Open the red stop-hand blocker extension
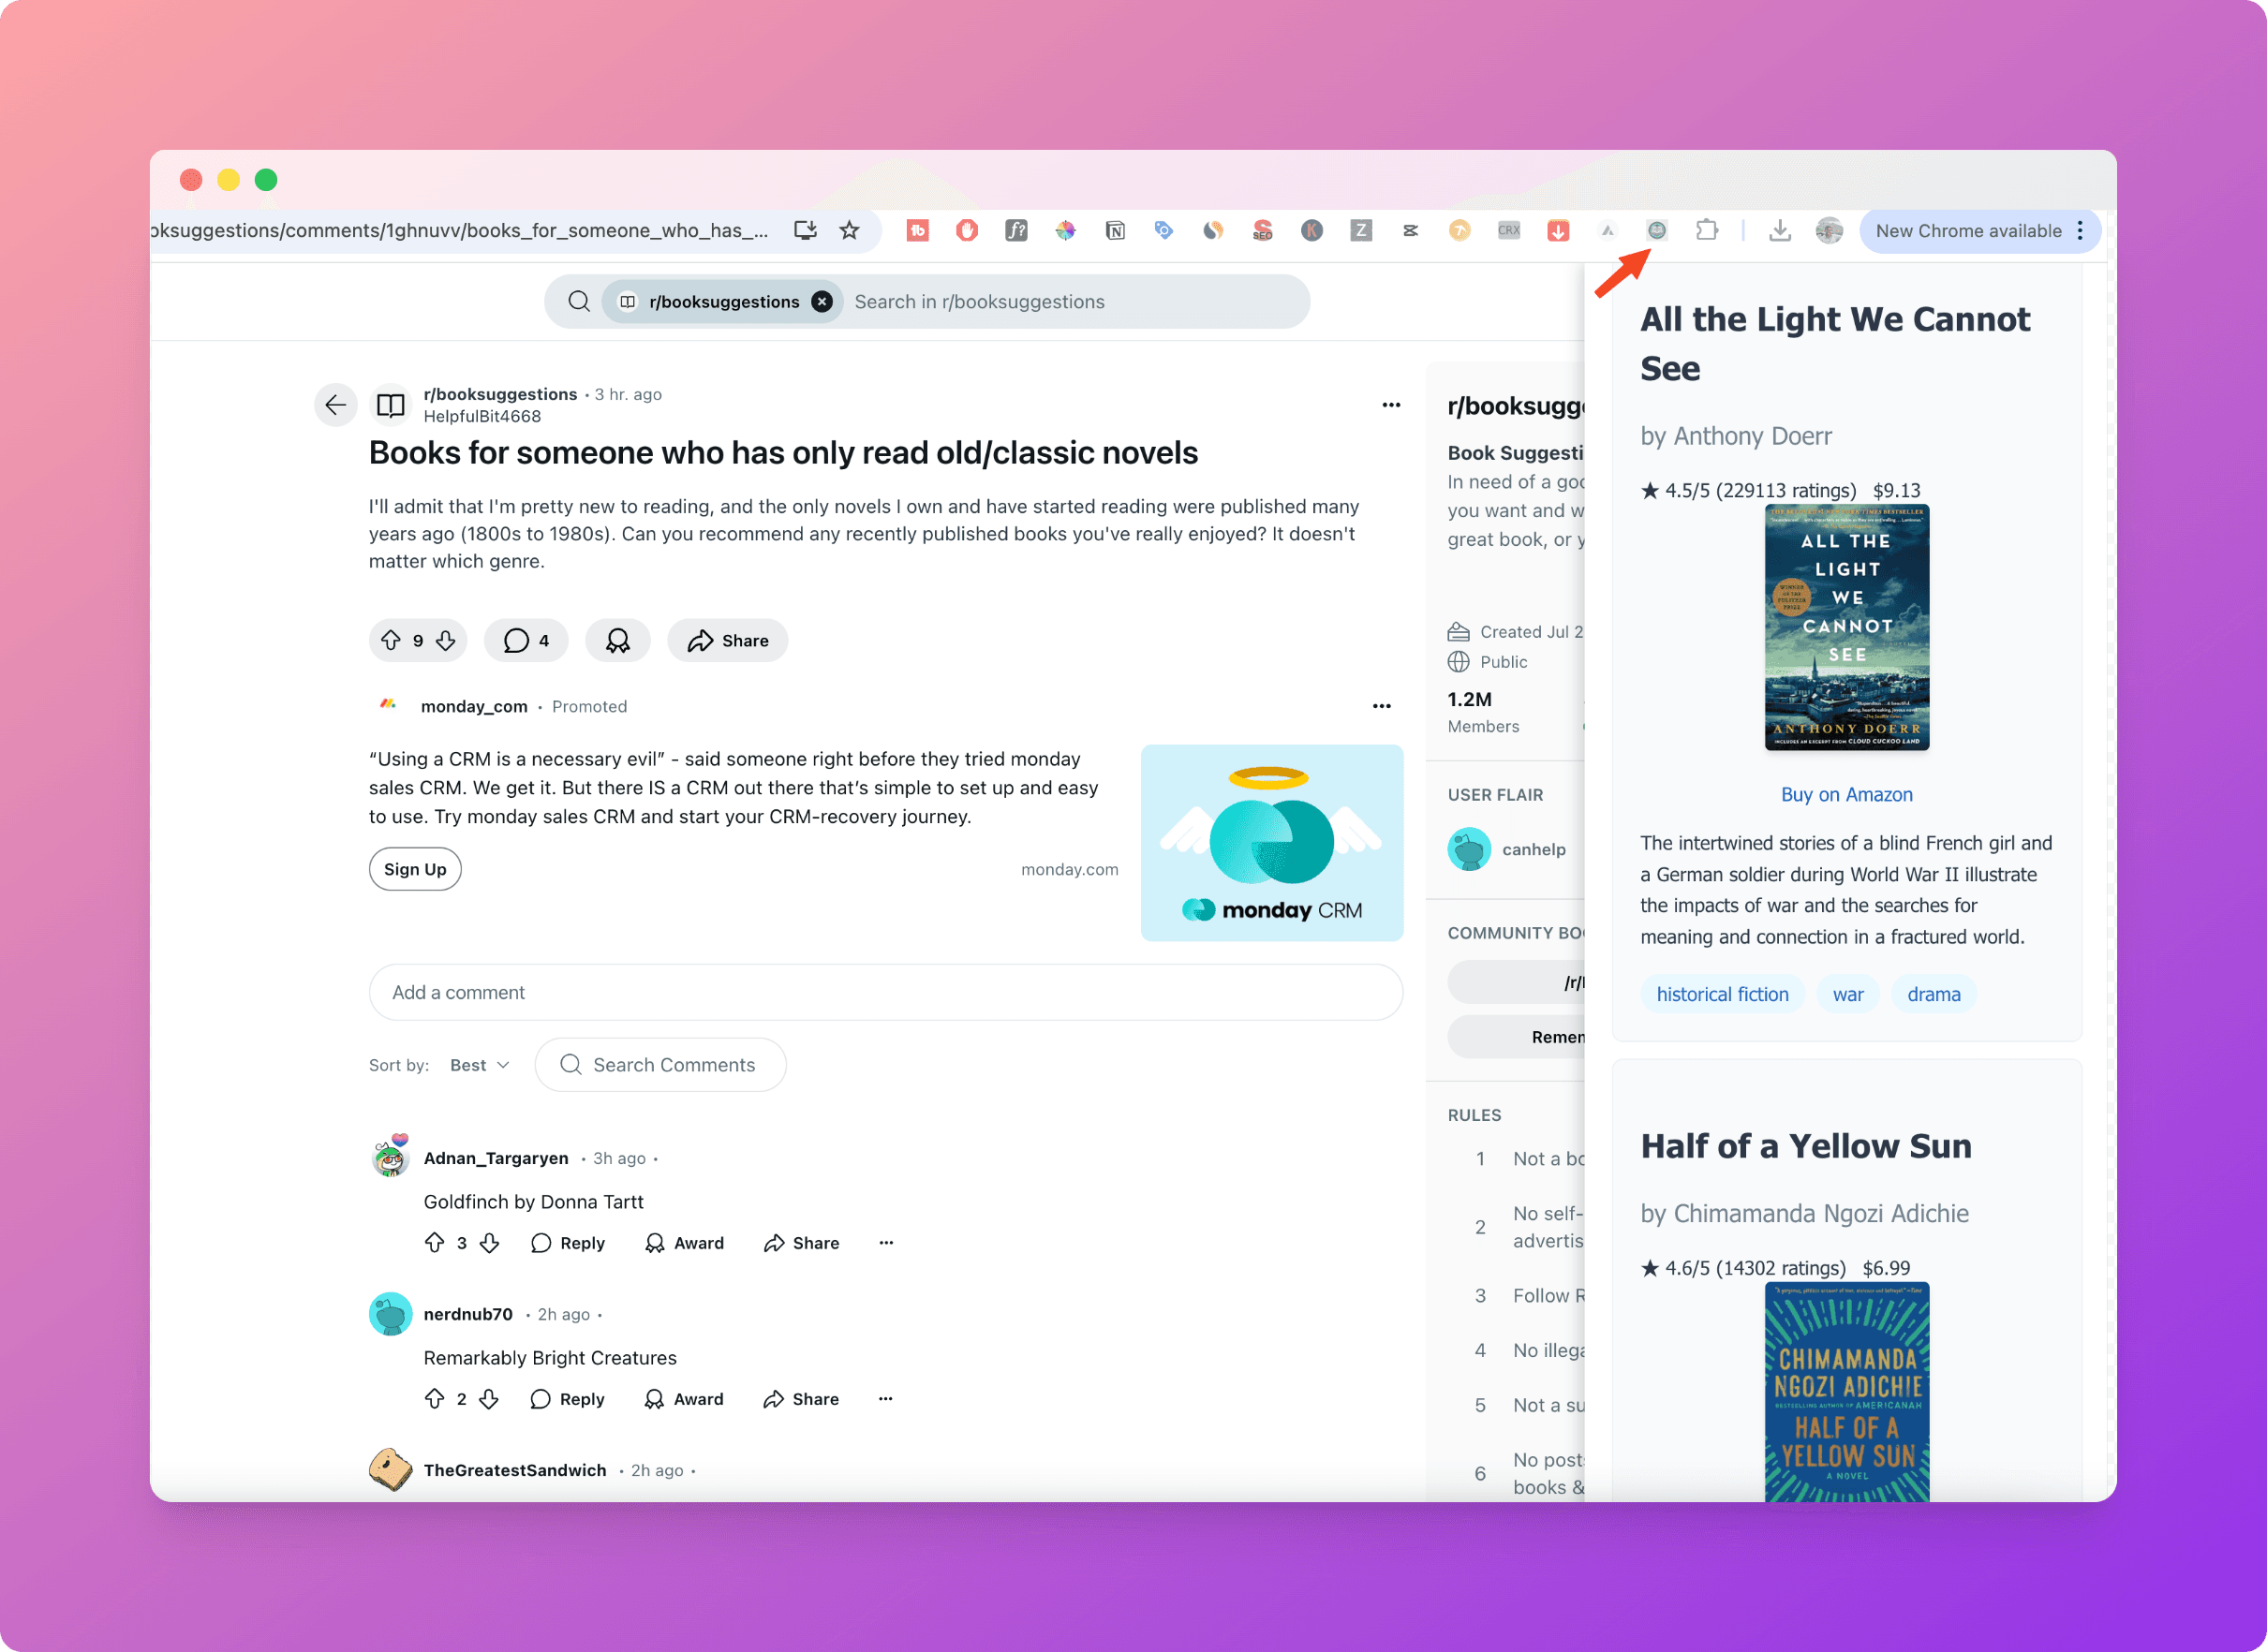Image resolution: width=2267 pixels, height=1652 pixels. point(966,230)
